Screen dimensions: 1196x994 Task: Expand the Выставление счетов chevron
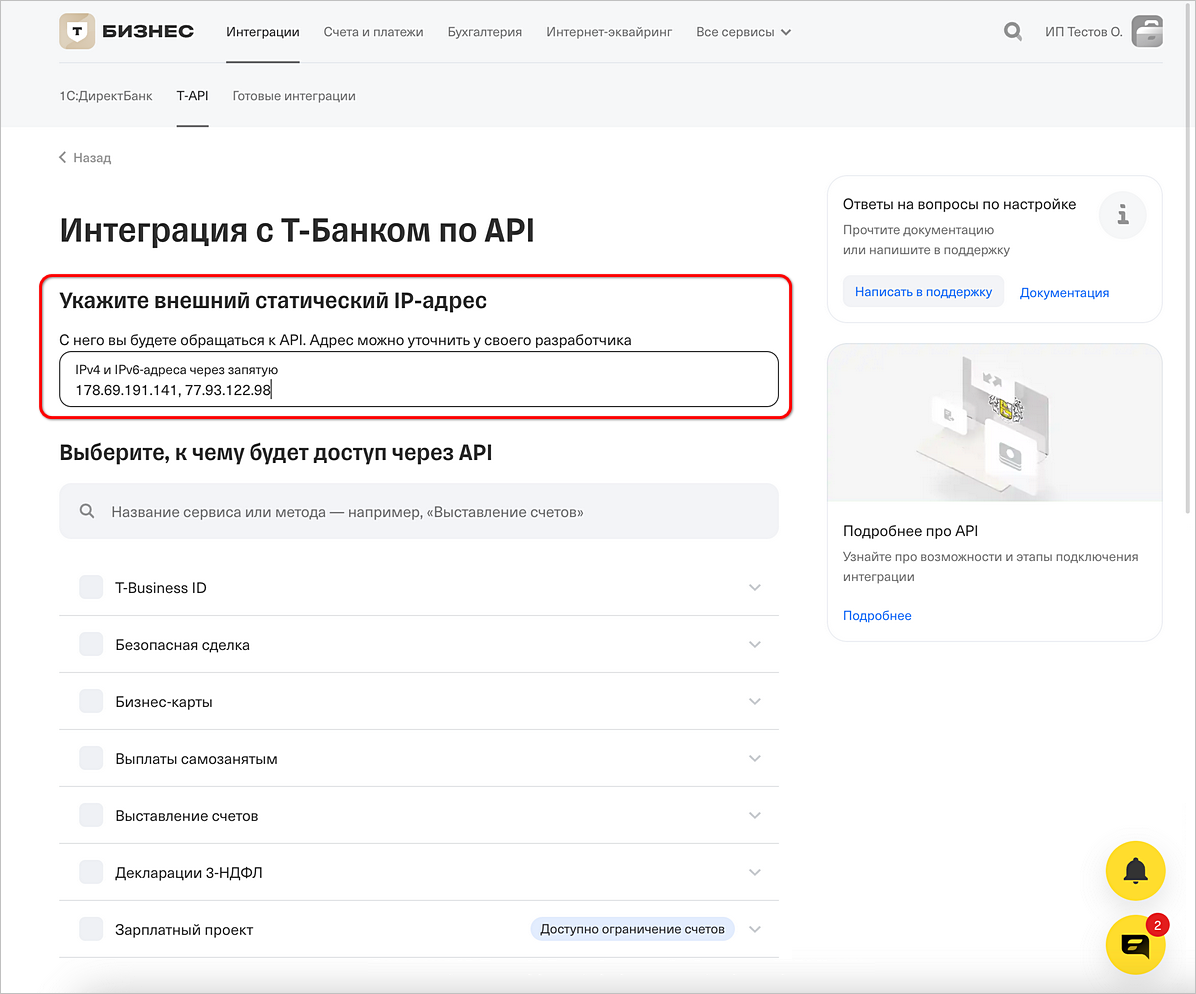754,815
